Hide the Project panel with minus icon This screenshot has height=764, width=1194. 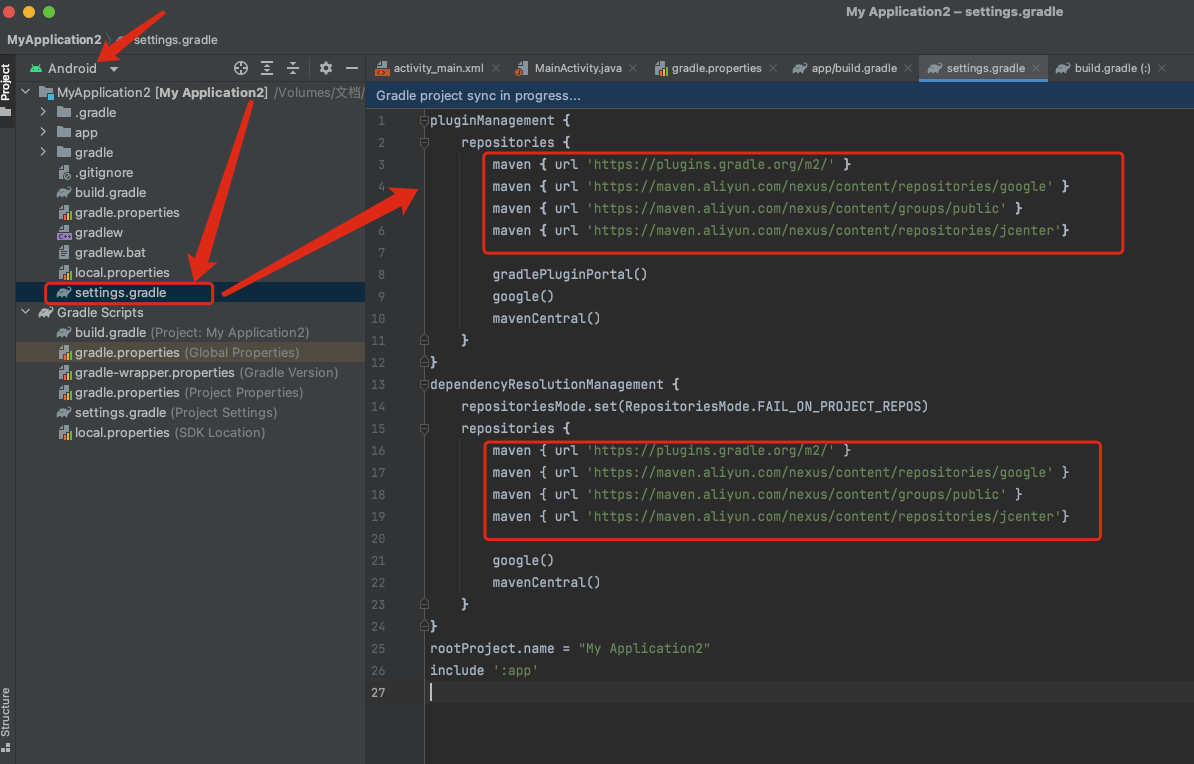click(352, 68)
